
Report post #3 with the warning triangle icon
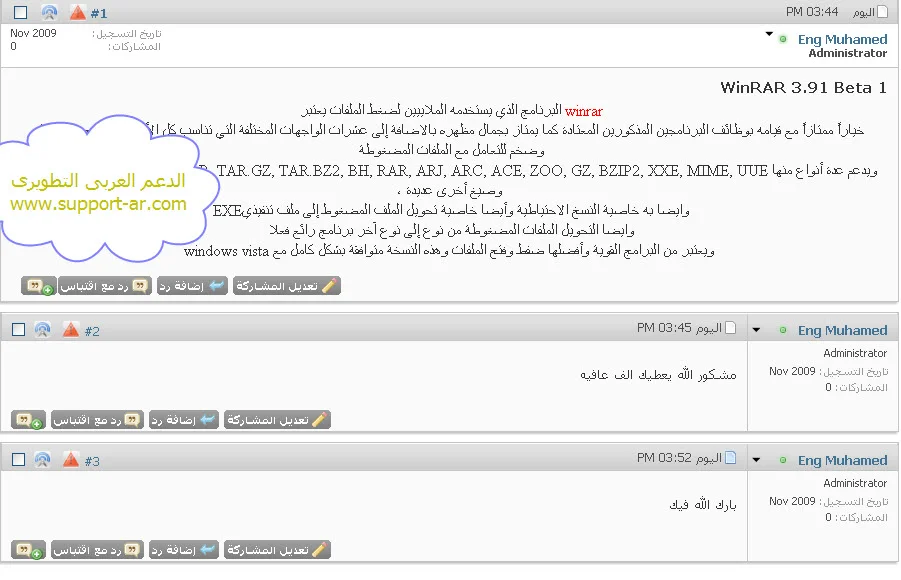[70, 460]
